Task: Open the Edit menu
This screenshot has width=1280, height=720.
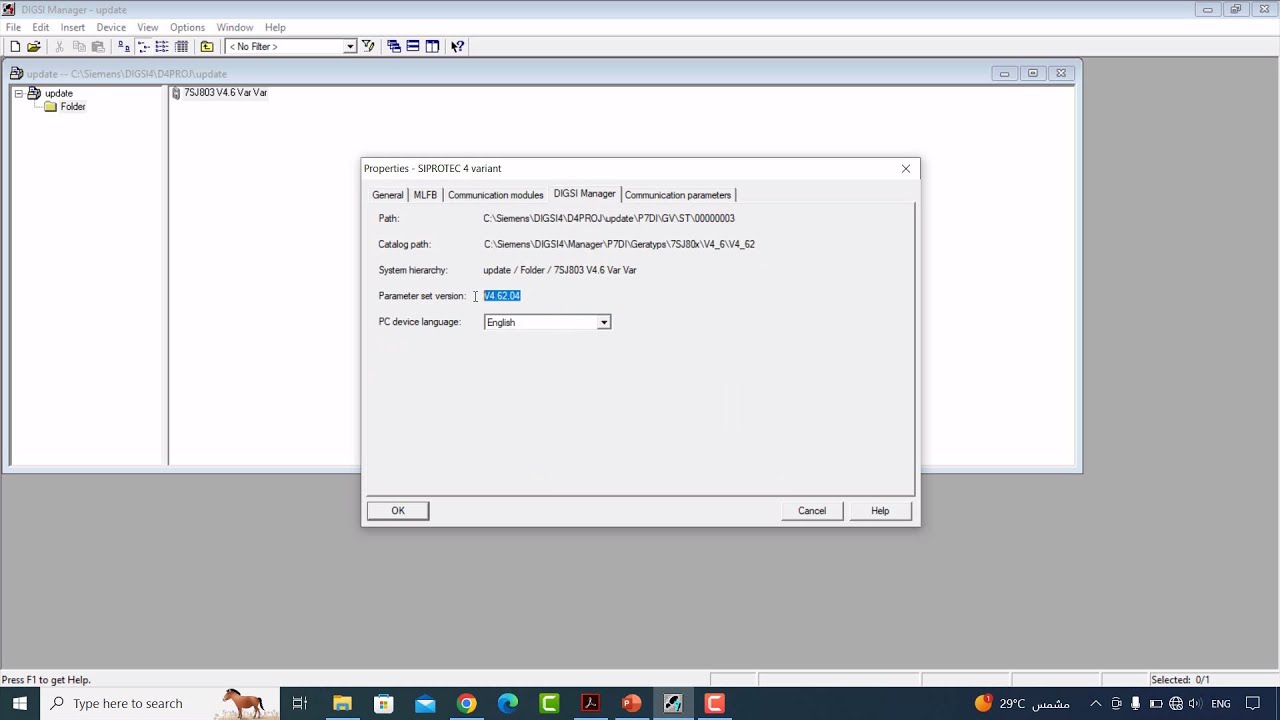Action: 40,27
